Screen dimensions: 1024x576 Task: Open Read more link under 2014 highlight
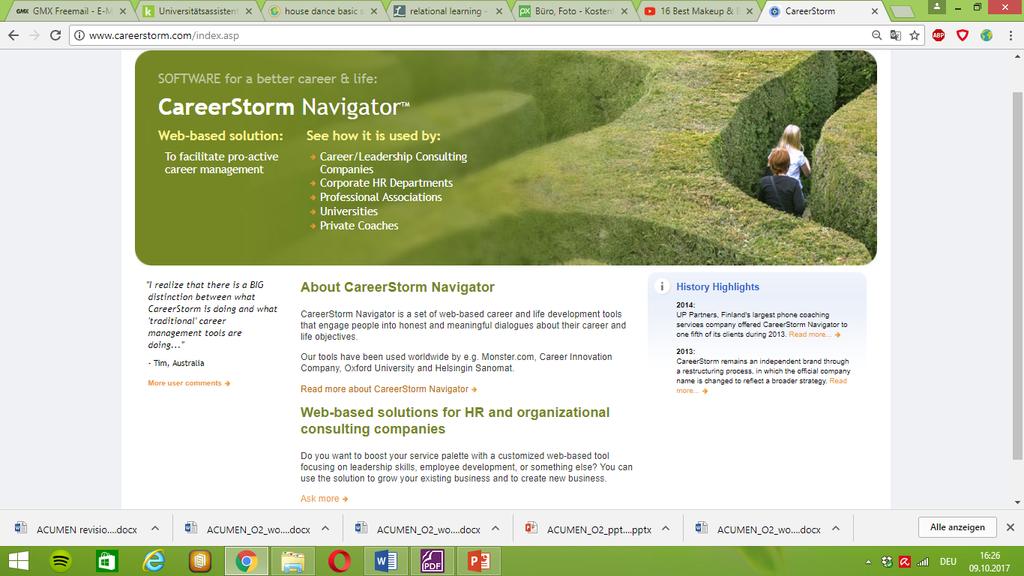tap(814, 334)
